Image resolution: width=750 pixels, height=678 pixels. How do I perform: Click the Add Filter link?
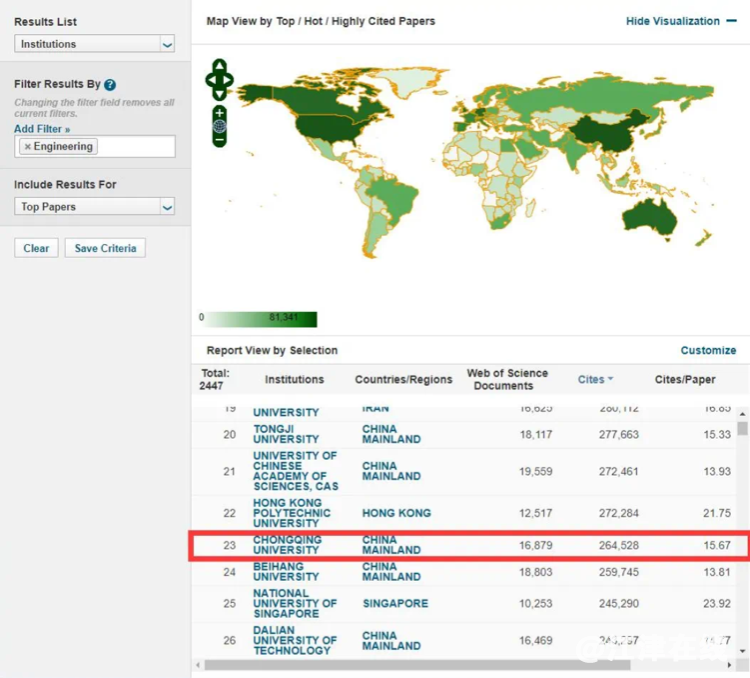point(42,129)
